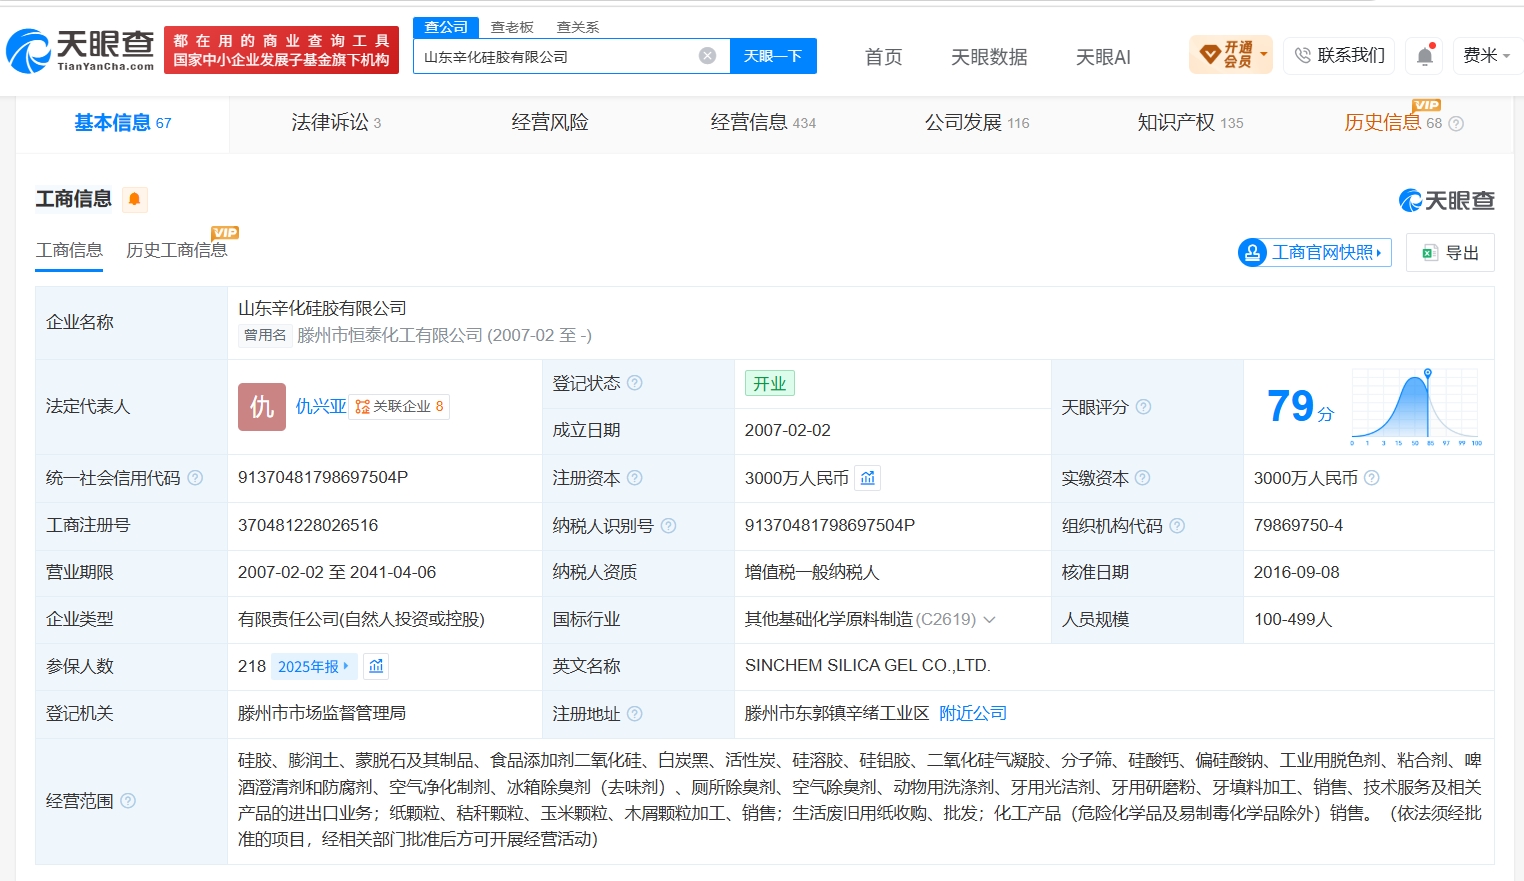This screenshot has width=1524, height=881.
Task: Open the 2025年报 annual report tag
Action: click(313, 666)
